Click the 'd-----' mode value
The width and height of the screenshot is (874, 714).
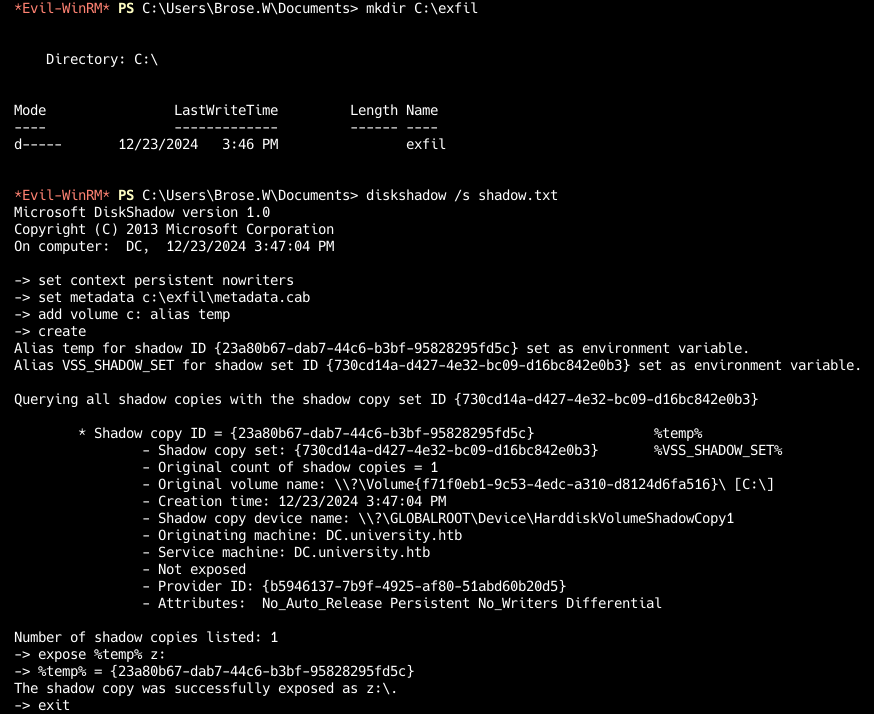coord(38,144)
